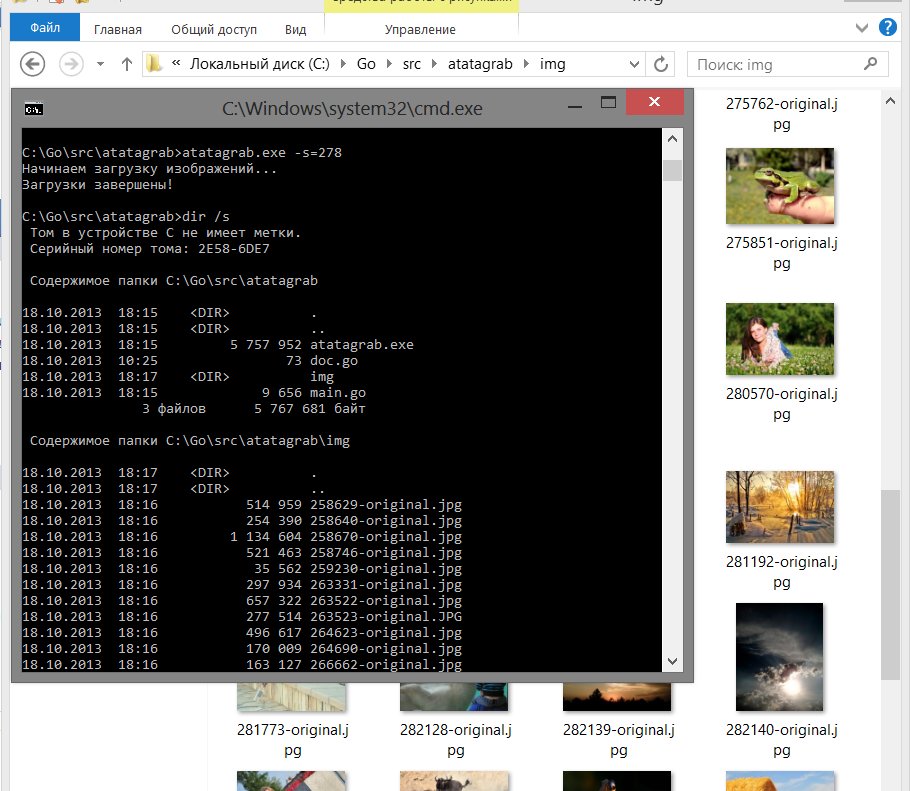
Task: Expand subfolders arrow after Go
Action: (389, 63)
